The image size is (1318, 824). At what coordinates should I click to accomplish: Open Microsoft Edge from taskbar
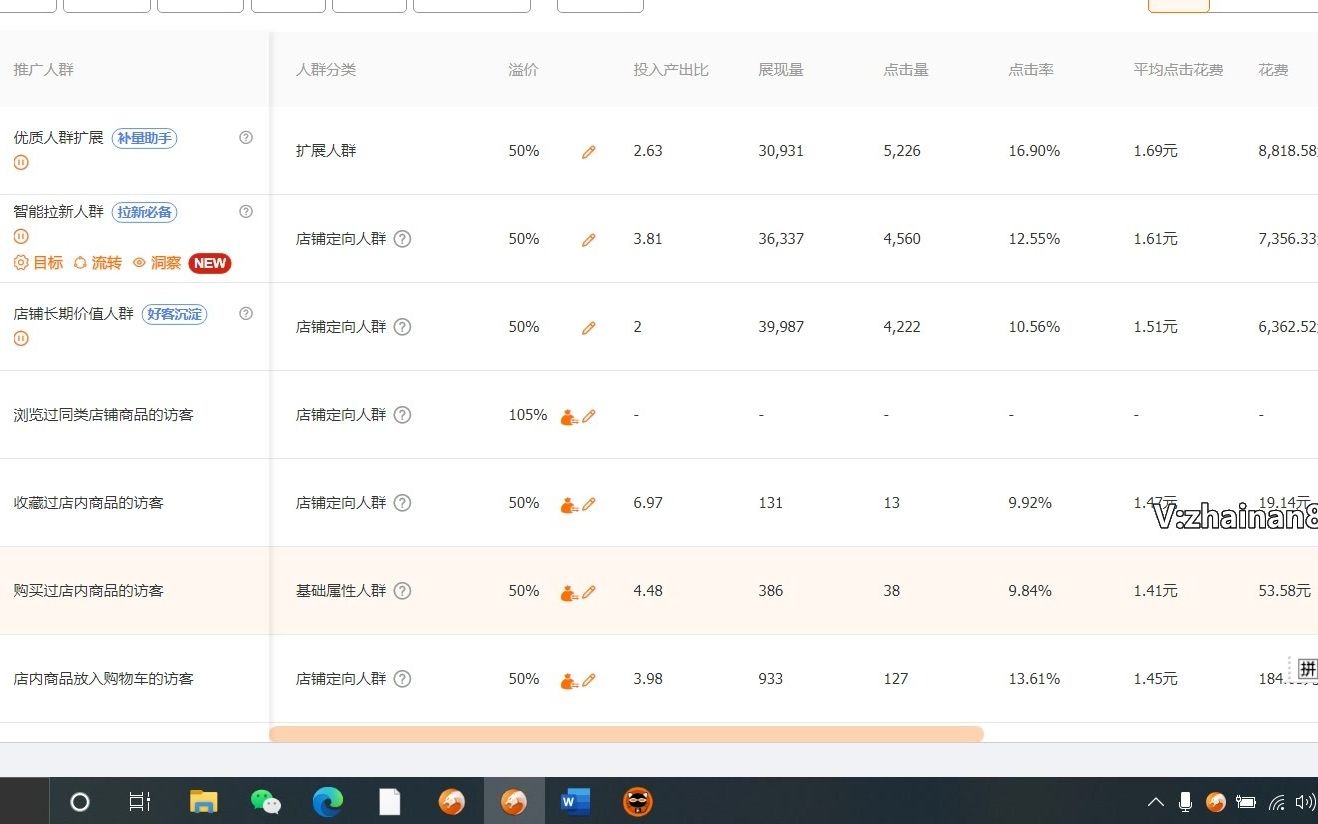[x=327, y=801]
